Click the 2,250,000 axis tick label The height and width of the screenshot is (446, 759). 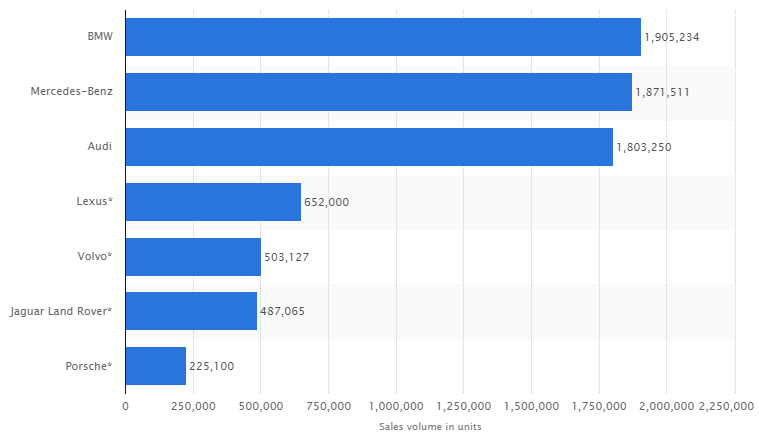726,406
